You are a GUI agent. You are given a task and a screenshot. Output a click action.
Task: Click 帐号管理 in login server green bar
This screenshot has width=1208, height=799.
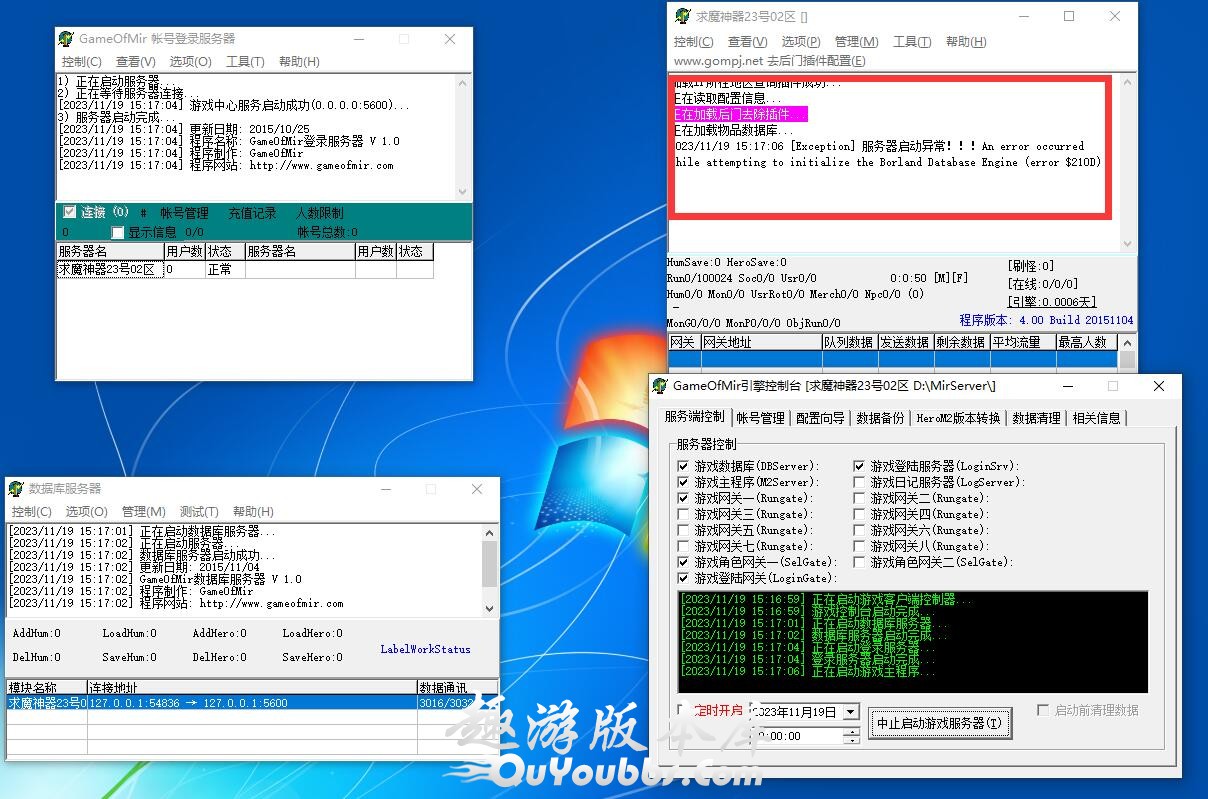tap(185, 213)
